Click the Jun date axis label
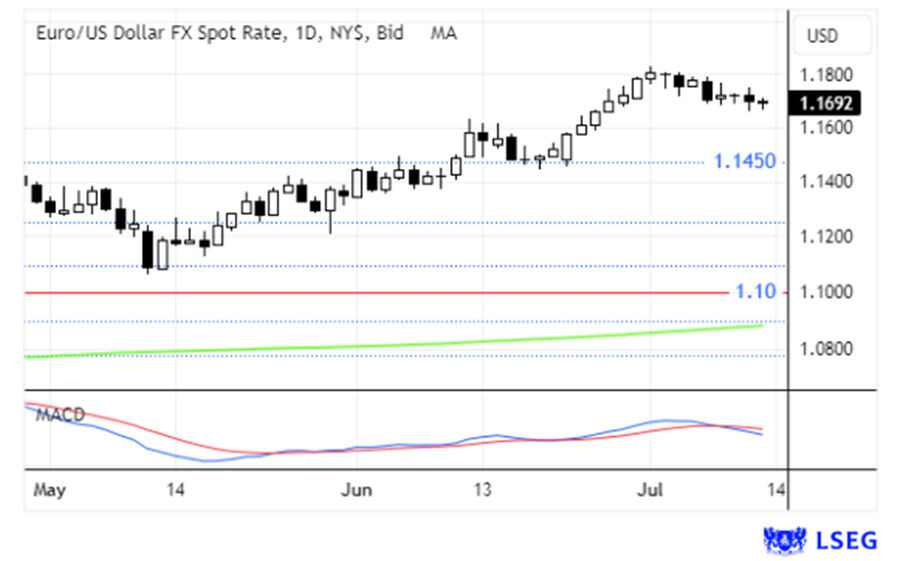The image size is (900, 561). (x=356, y=490)
